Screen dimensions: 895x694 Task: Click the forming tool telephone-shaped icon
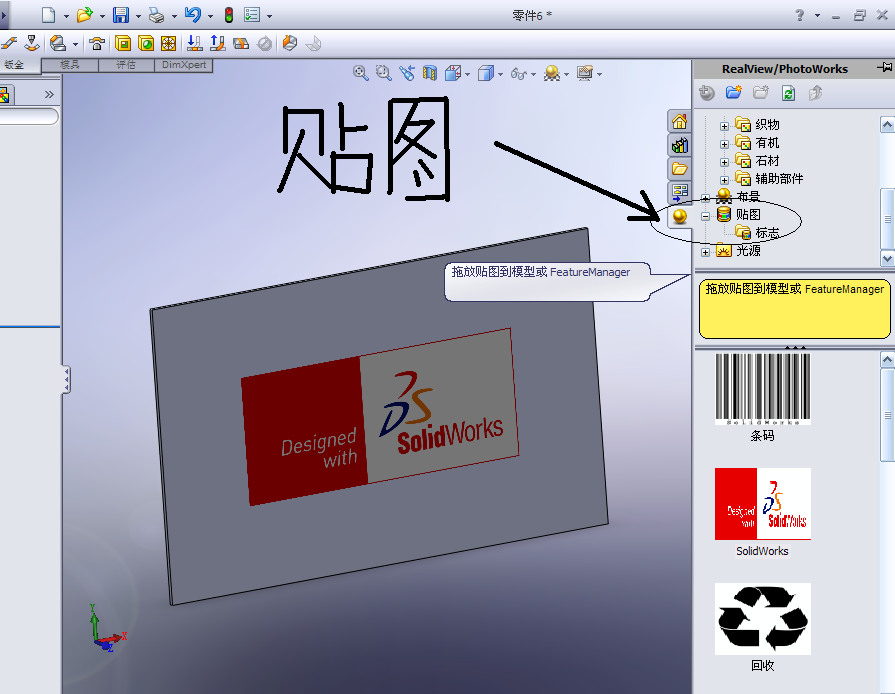97,43
